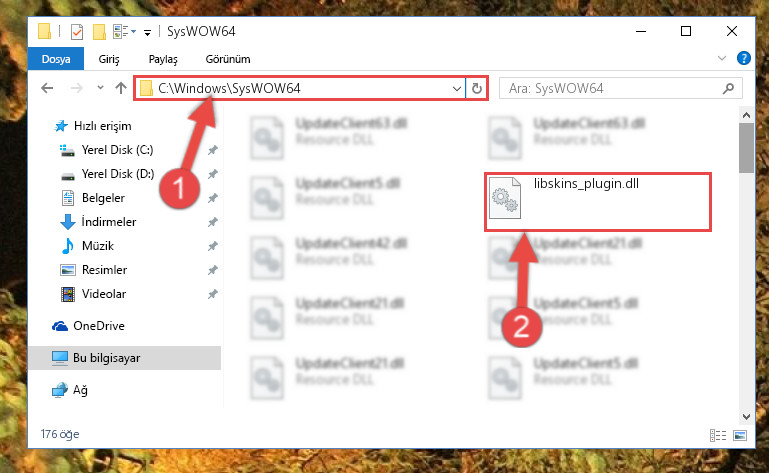Click the Properties checkmark quick access icon
This screenshot has height=473, width=769.
(77, 32)
